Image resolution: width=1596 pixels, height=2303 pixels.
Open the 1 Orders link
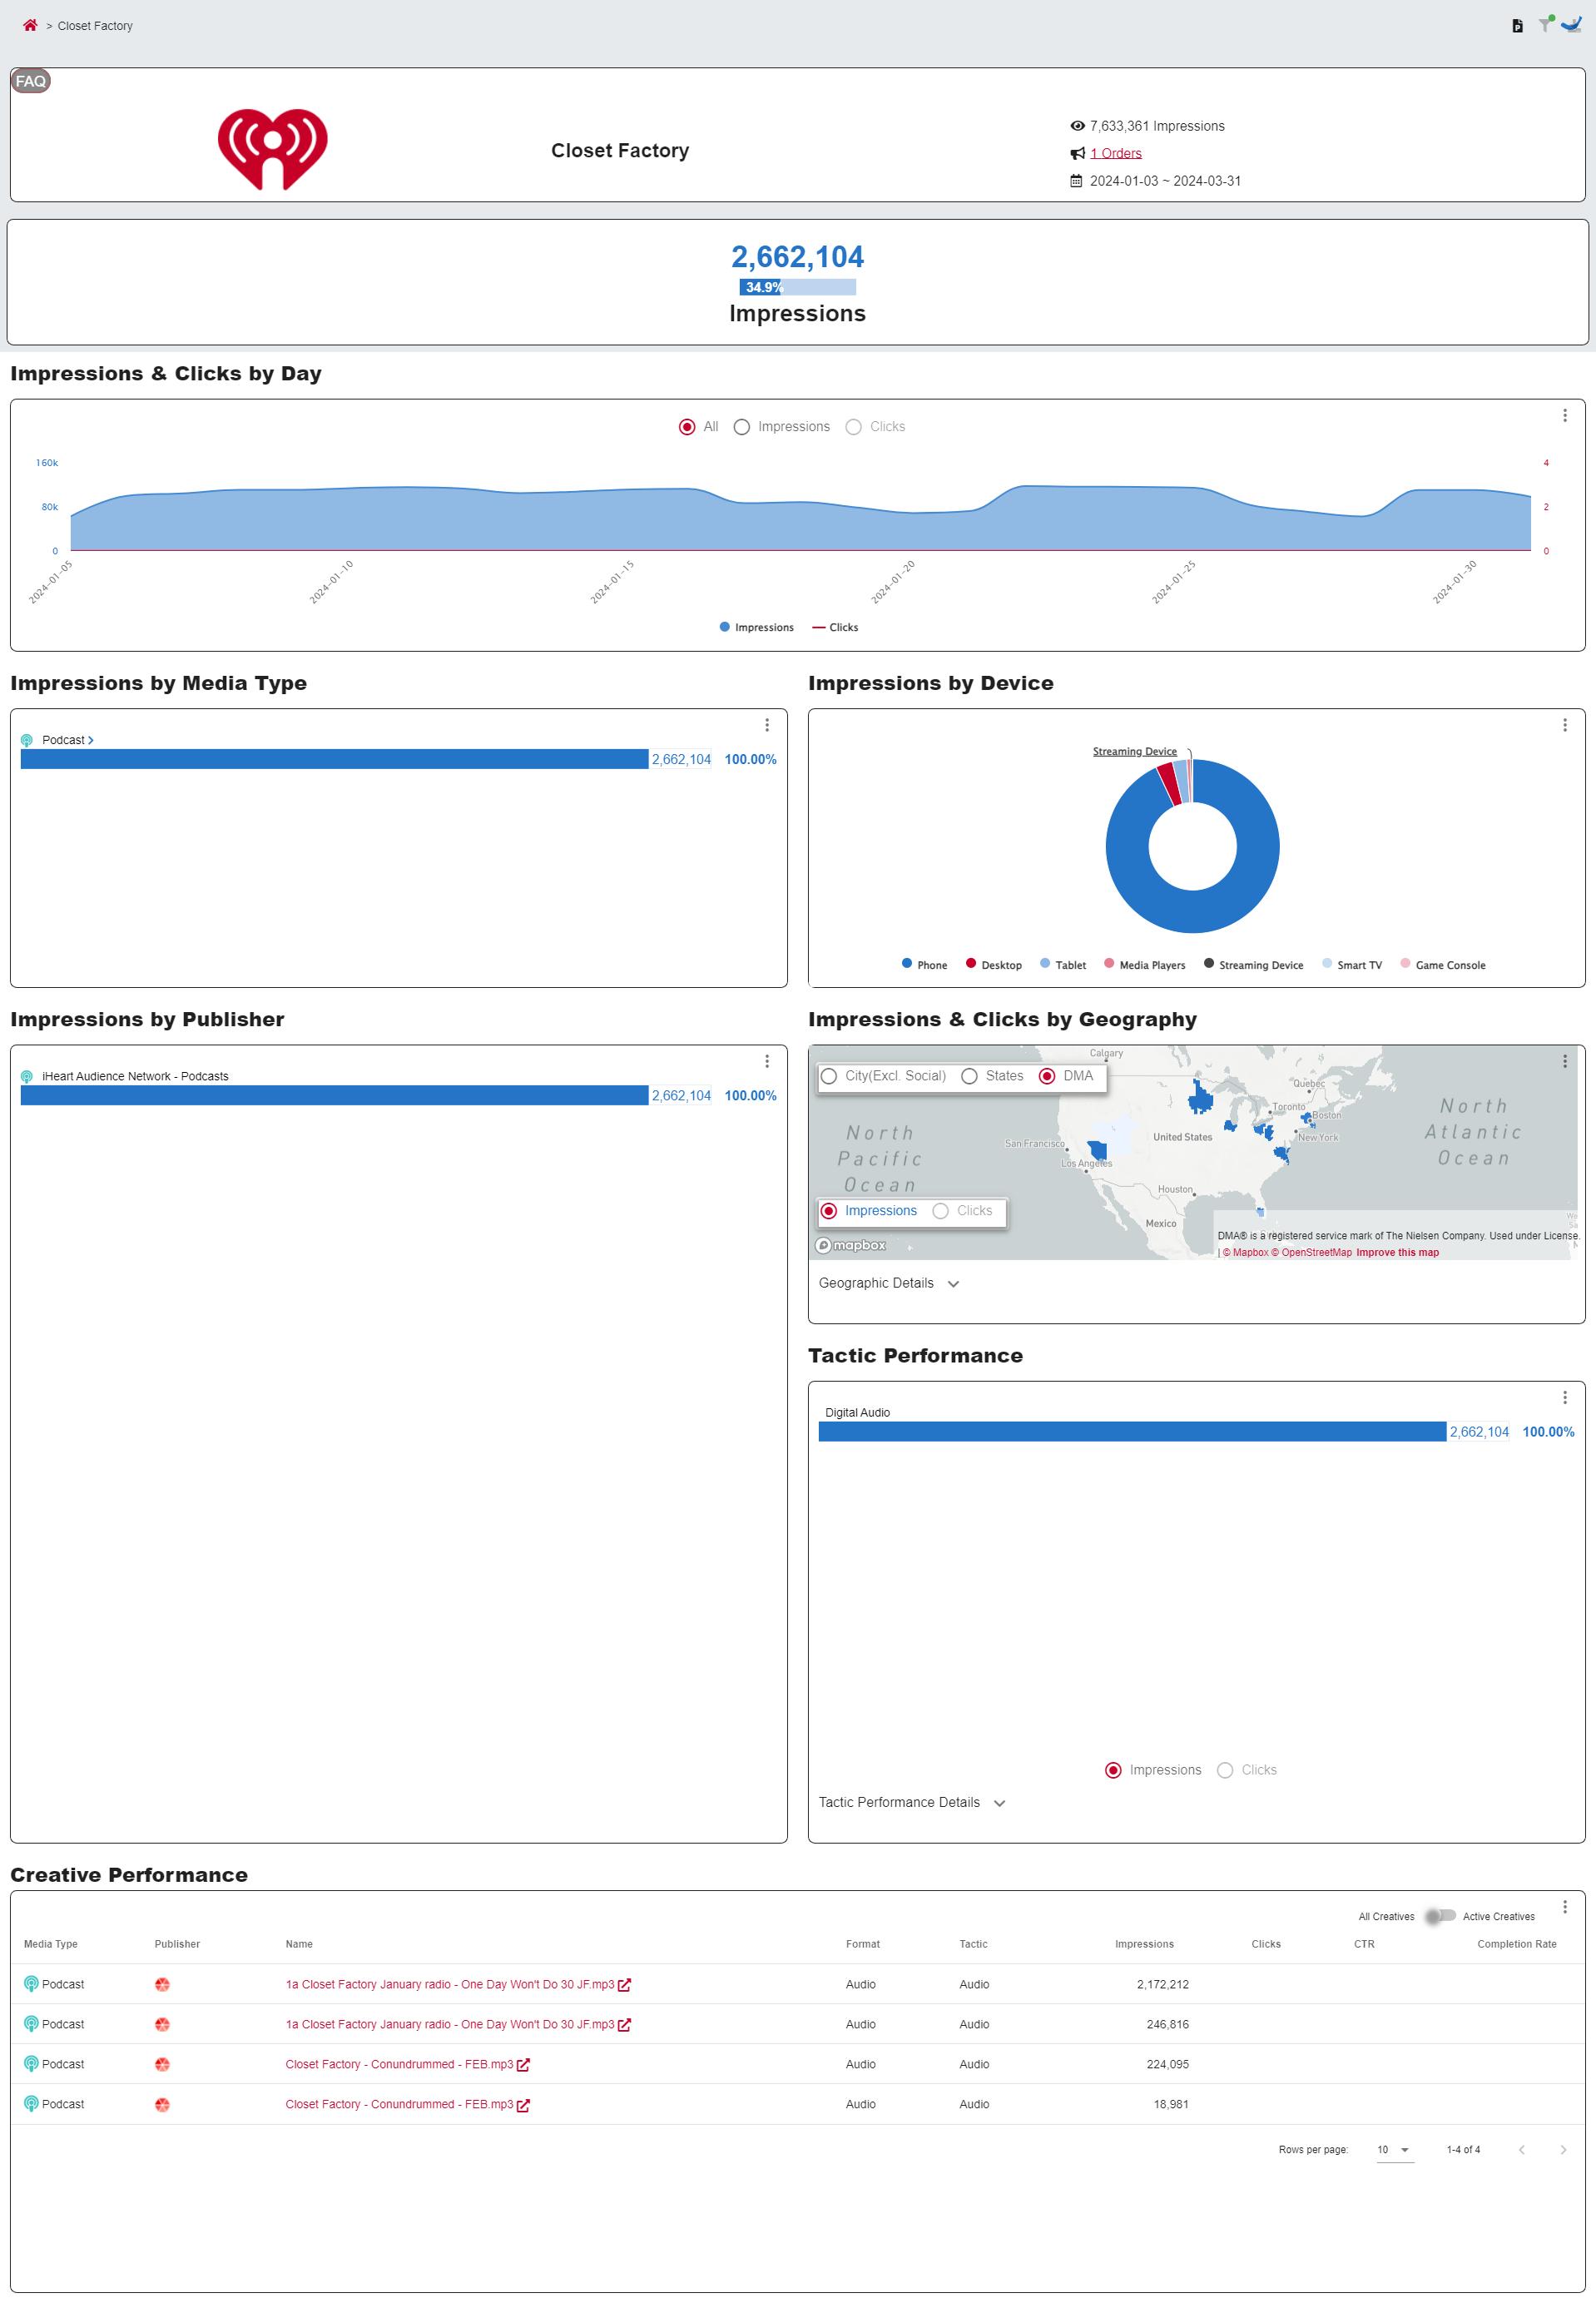click(x=1115, y=153)
